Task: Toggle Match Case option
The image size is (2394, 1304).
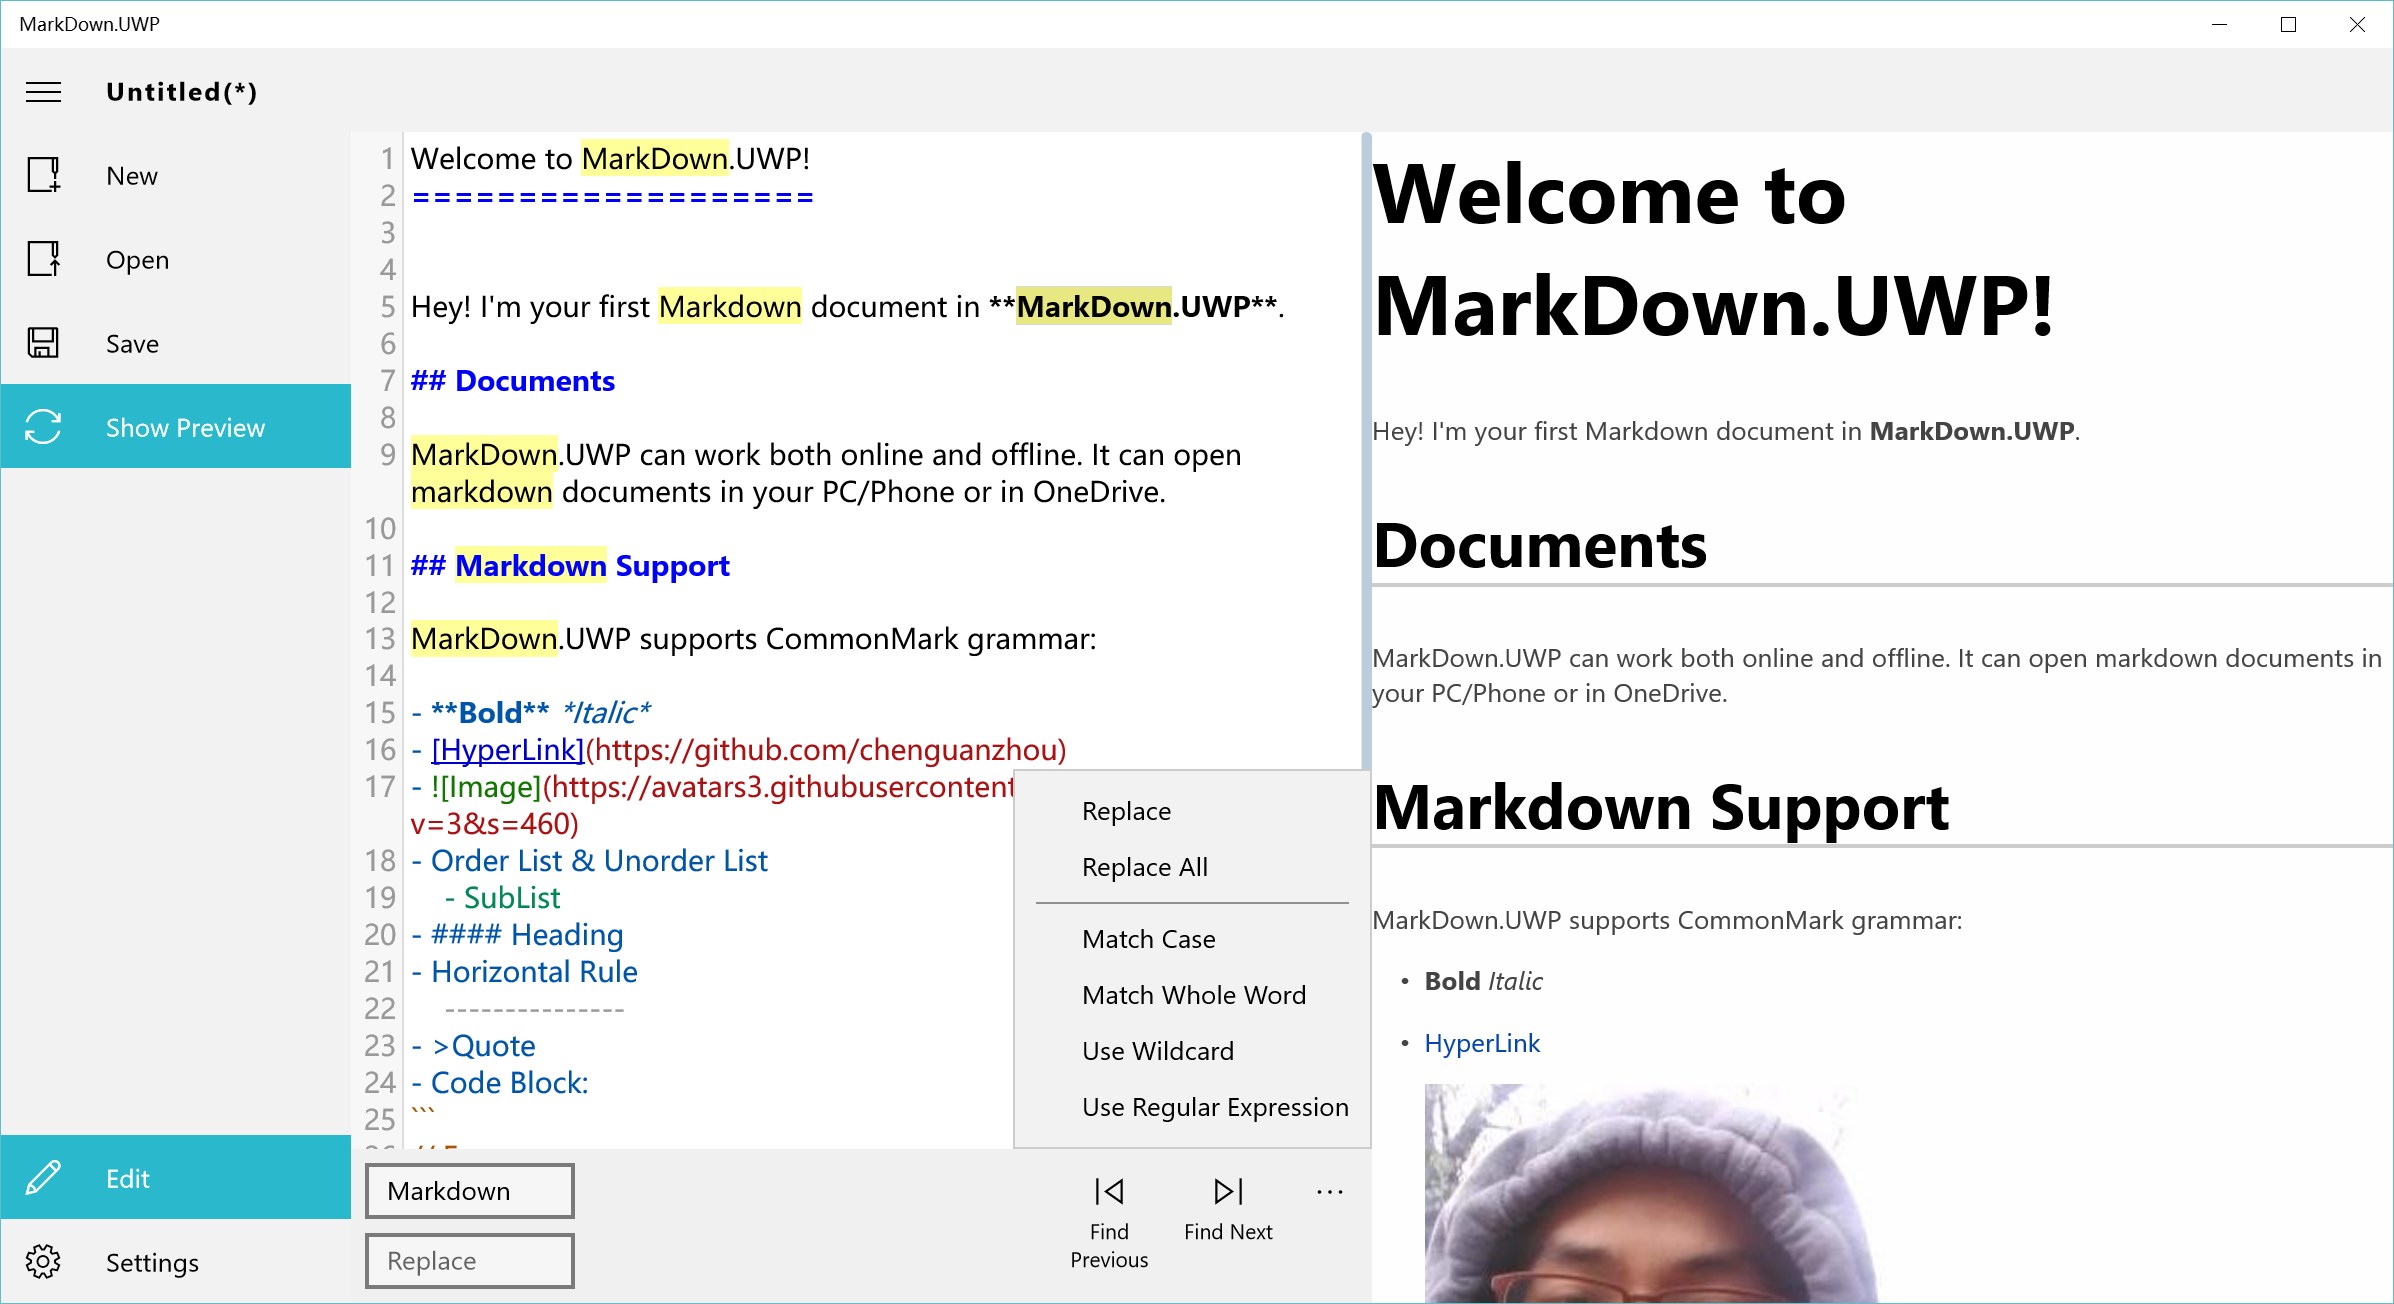Action: [x=1148, y=939]
